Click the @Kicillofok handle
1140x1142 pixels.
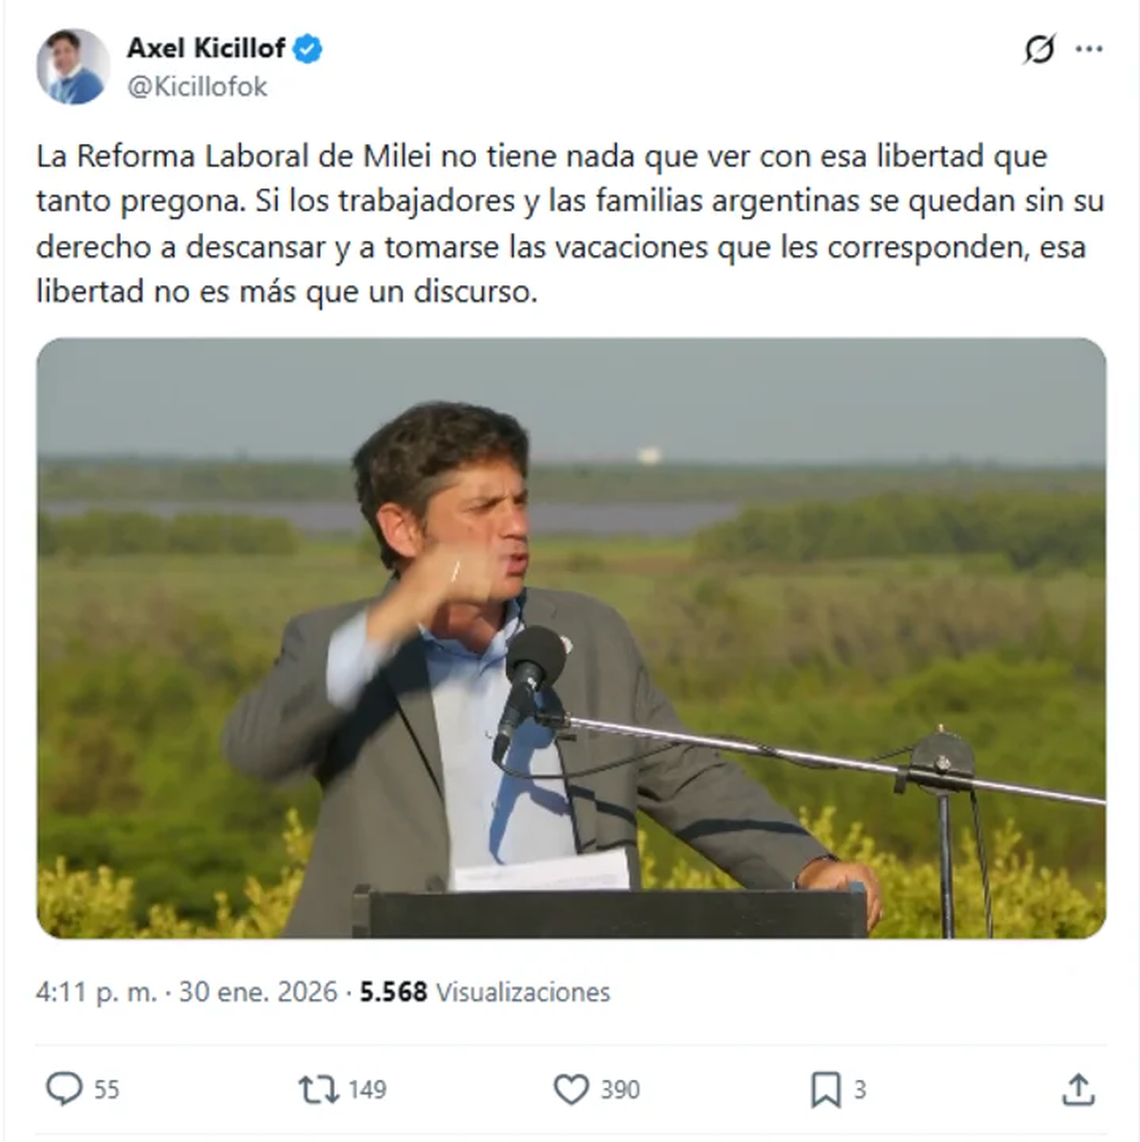pos(197,87)
